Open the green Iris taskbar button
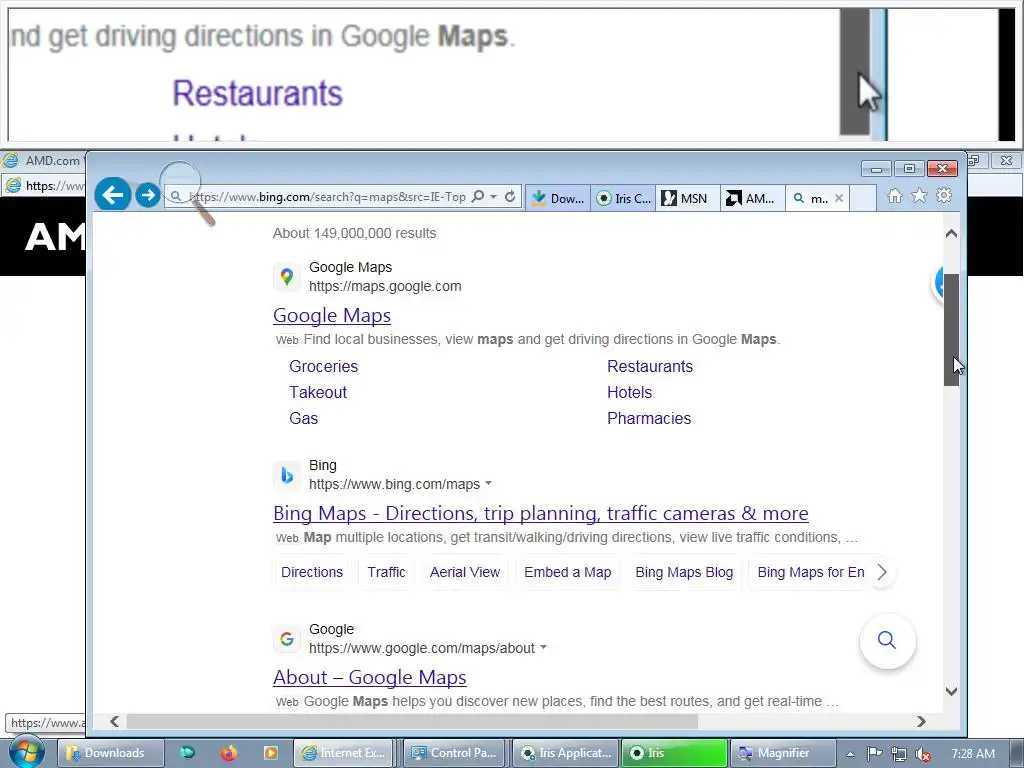 pos(673,753)
